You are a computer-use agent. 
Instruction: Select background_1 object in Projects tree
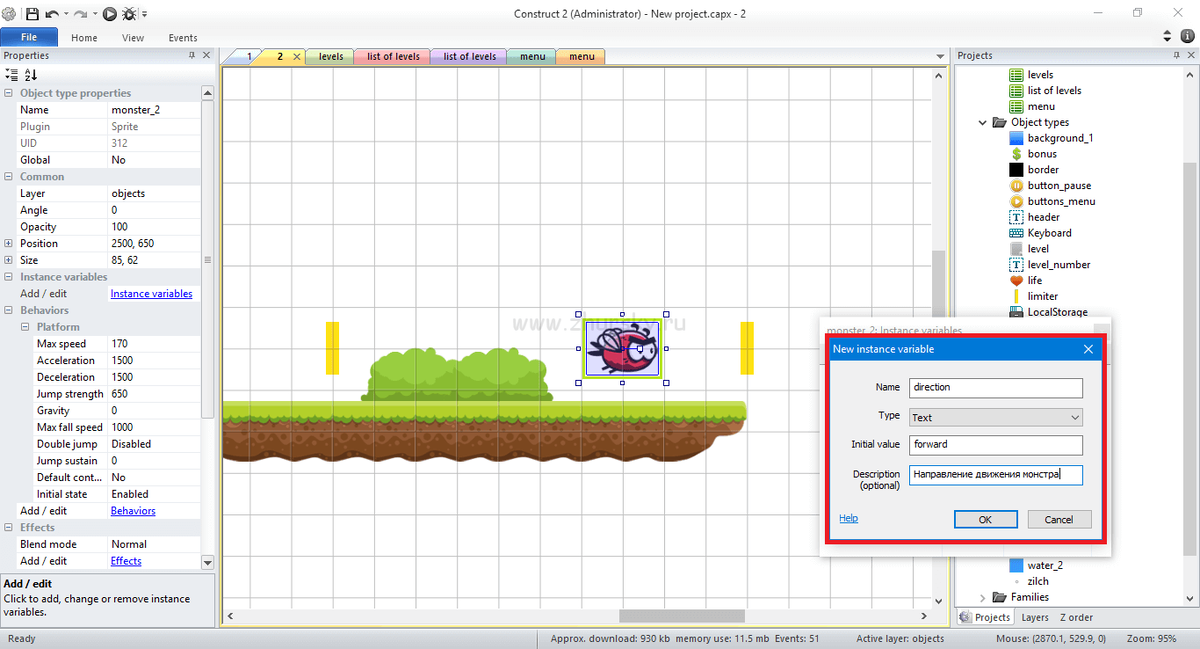(1051, 138)
